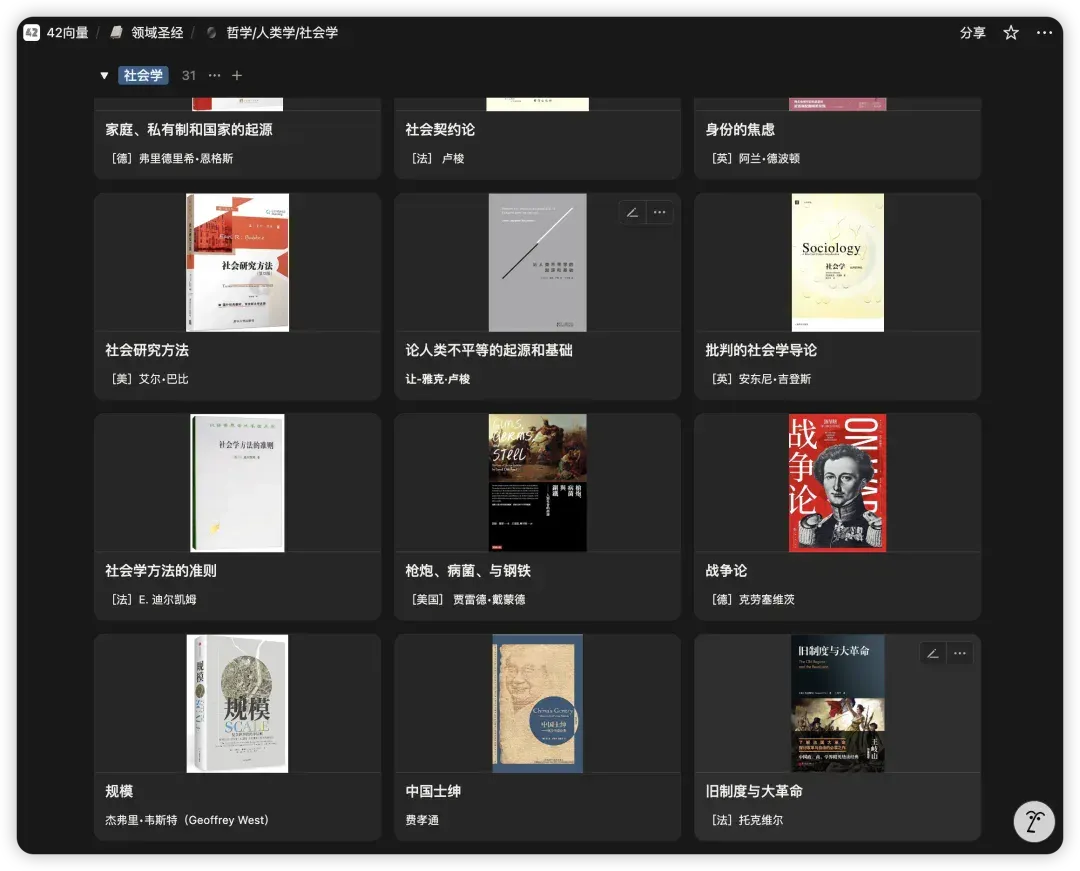Edit the 论人类不平等的起源和基础 card
The height and width of the screenshot is (871, 1080).
[x=632, y=213]
